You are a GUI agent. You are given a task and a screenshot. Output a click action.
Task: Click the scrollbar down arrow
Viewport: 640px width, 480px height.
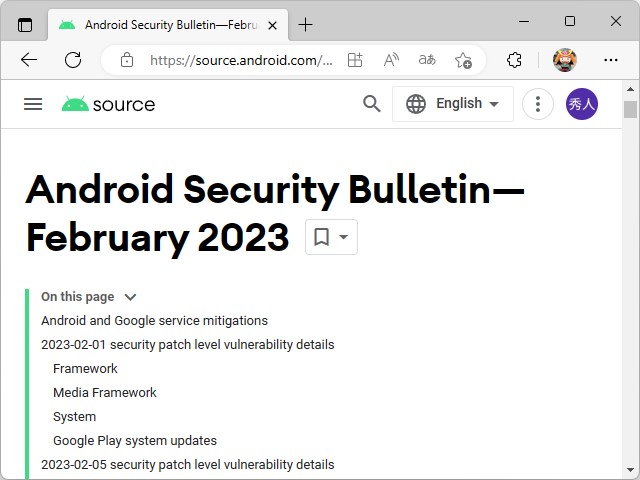(630, 470)
